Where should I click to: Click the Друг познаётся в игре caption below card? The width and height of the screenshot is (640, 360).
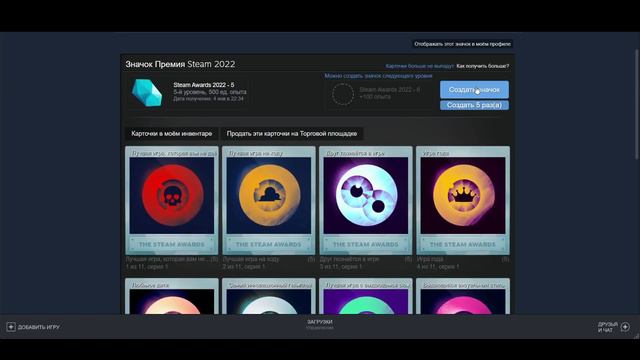click(349, 259)
